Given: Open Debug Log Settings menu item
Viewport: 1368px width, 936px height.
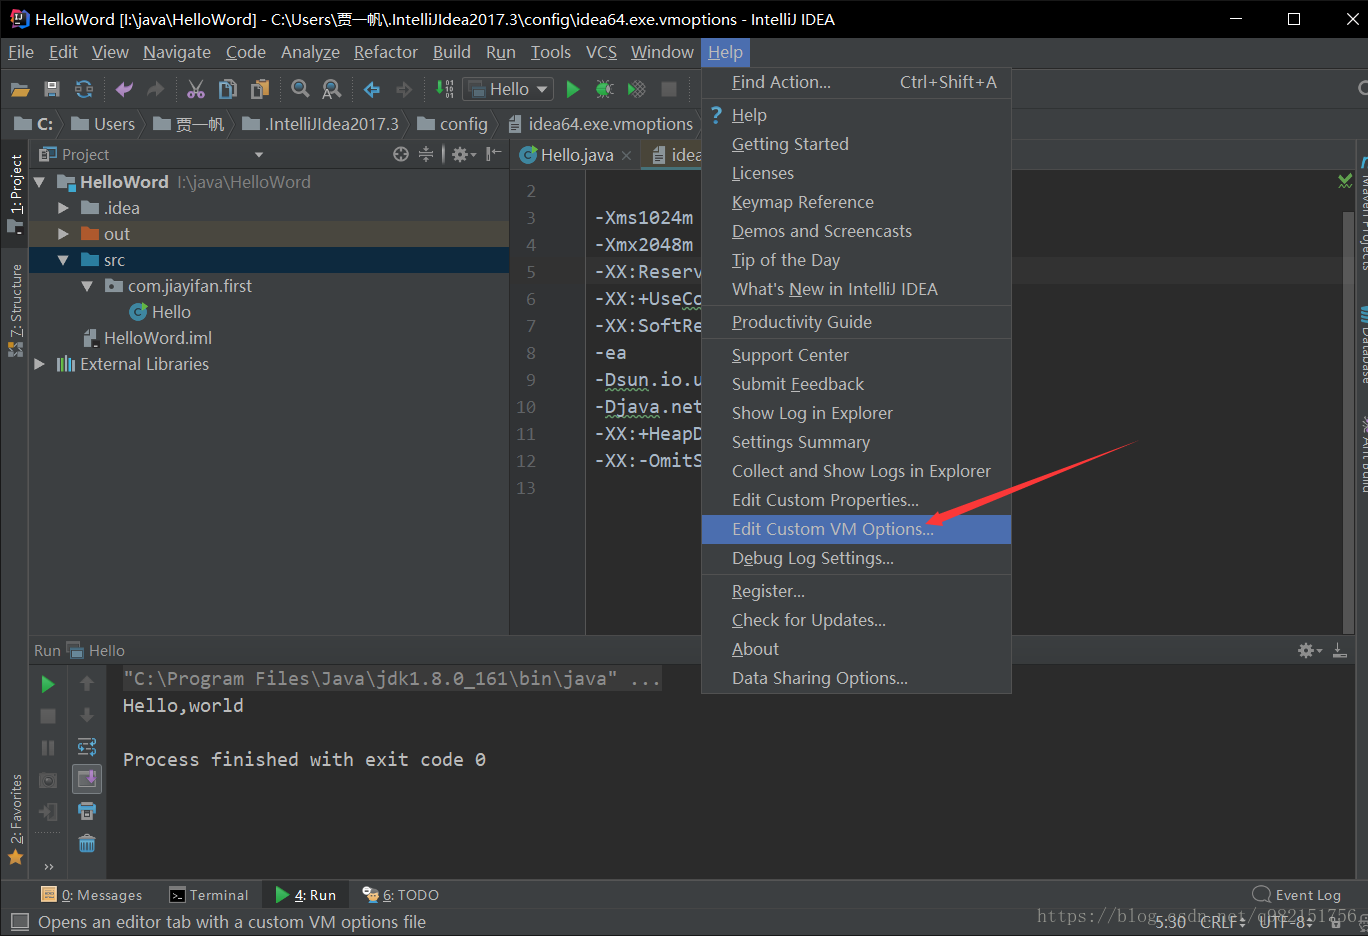Looking at the screenshot, I should (x=856, y=558).
